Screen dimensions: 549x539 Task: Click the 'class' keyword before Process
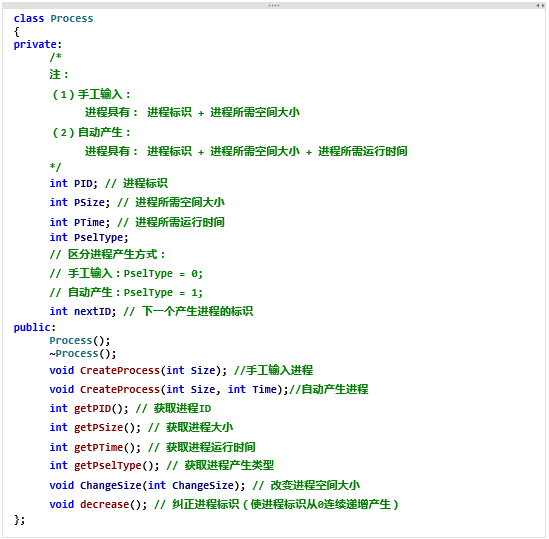[x=29, y=18]
